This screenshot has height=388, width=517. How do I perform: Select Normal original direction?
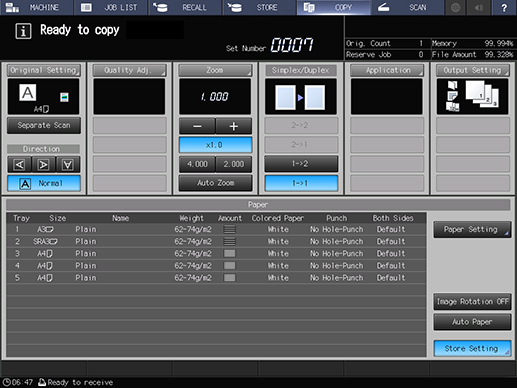click(x=44, y=183)
